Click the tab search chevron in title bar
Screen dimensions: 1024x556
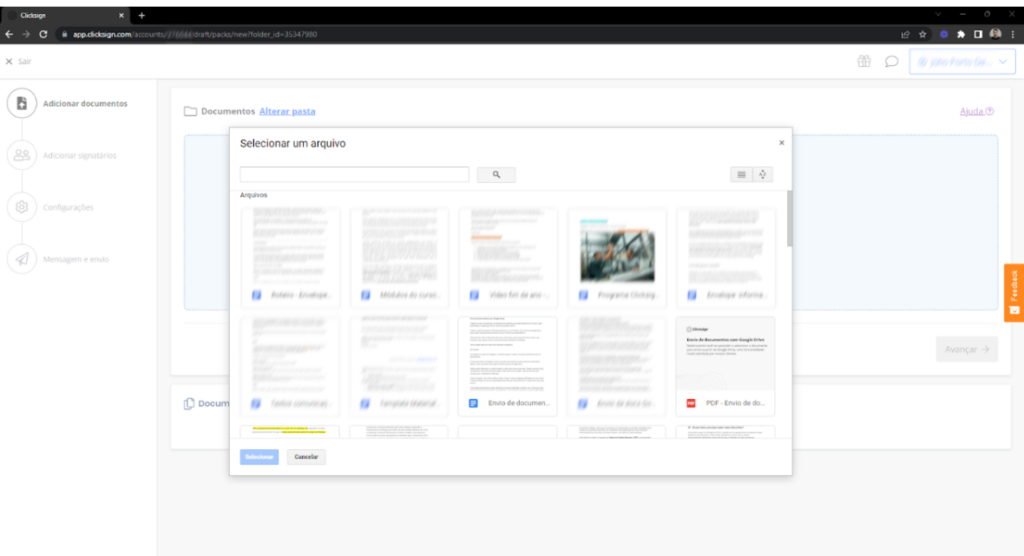click(938, 14)
